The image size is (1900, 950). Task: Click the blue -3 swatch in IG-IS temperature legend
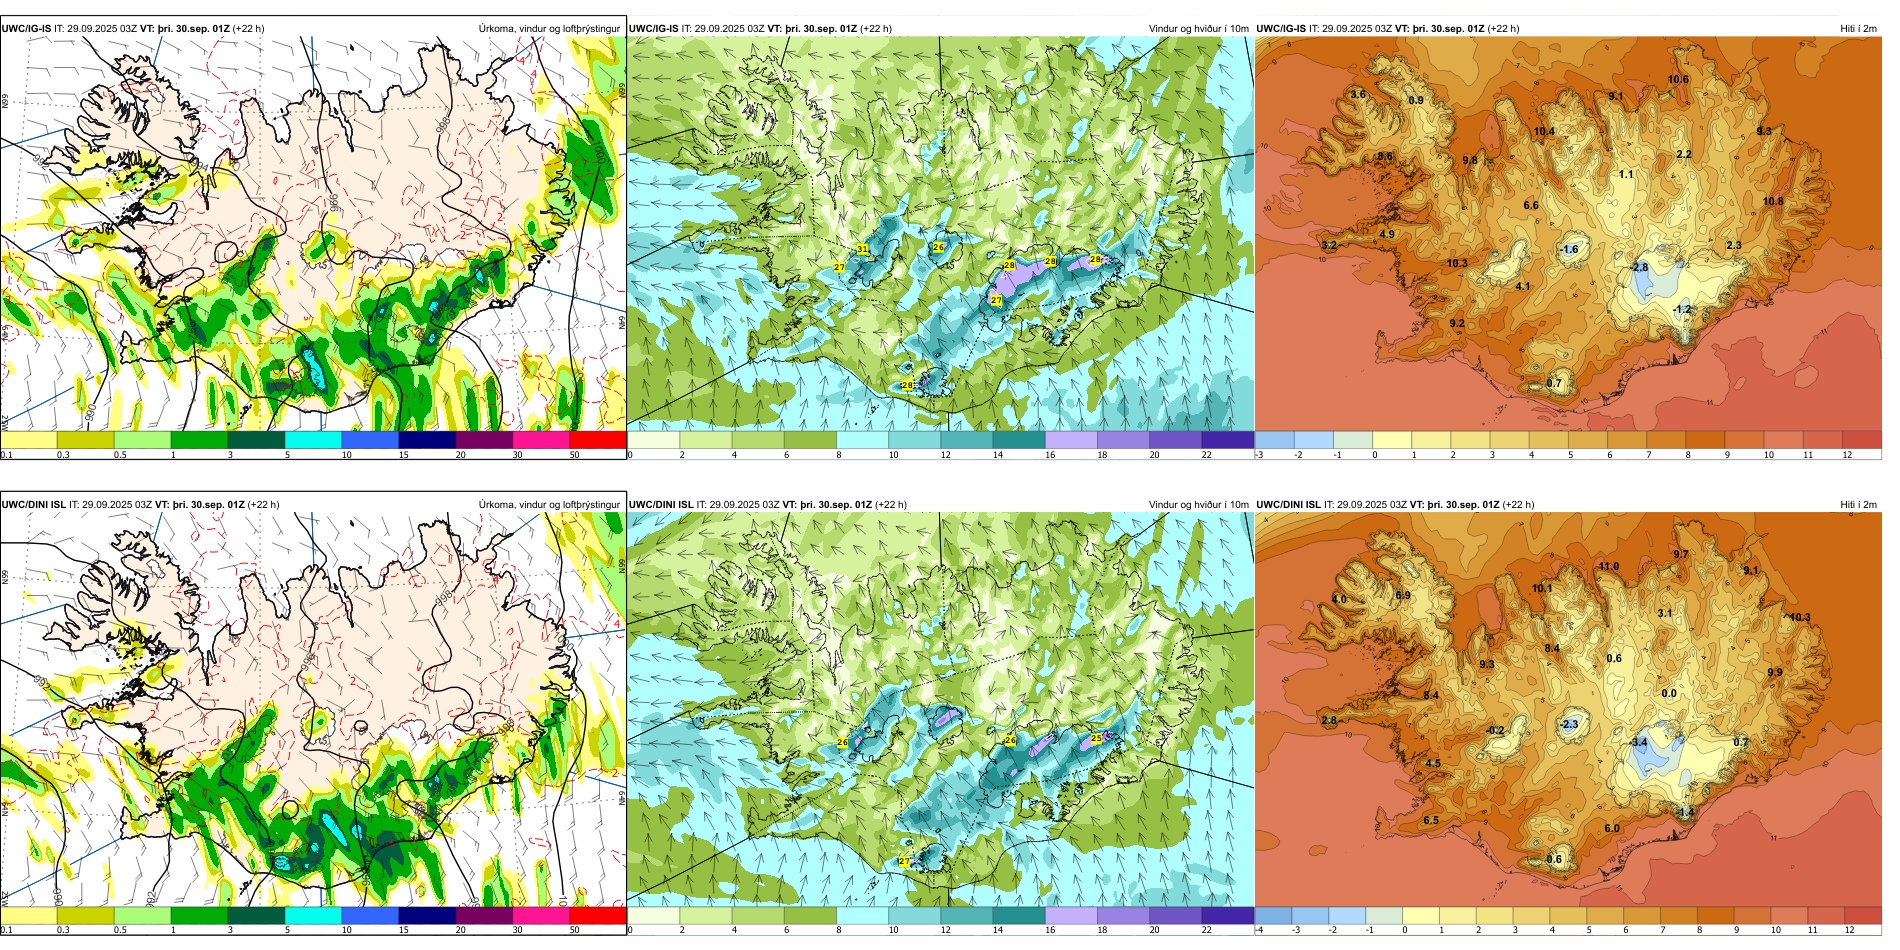[1274, 439]
